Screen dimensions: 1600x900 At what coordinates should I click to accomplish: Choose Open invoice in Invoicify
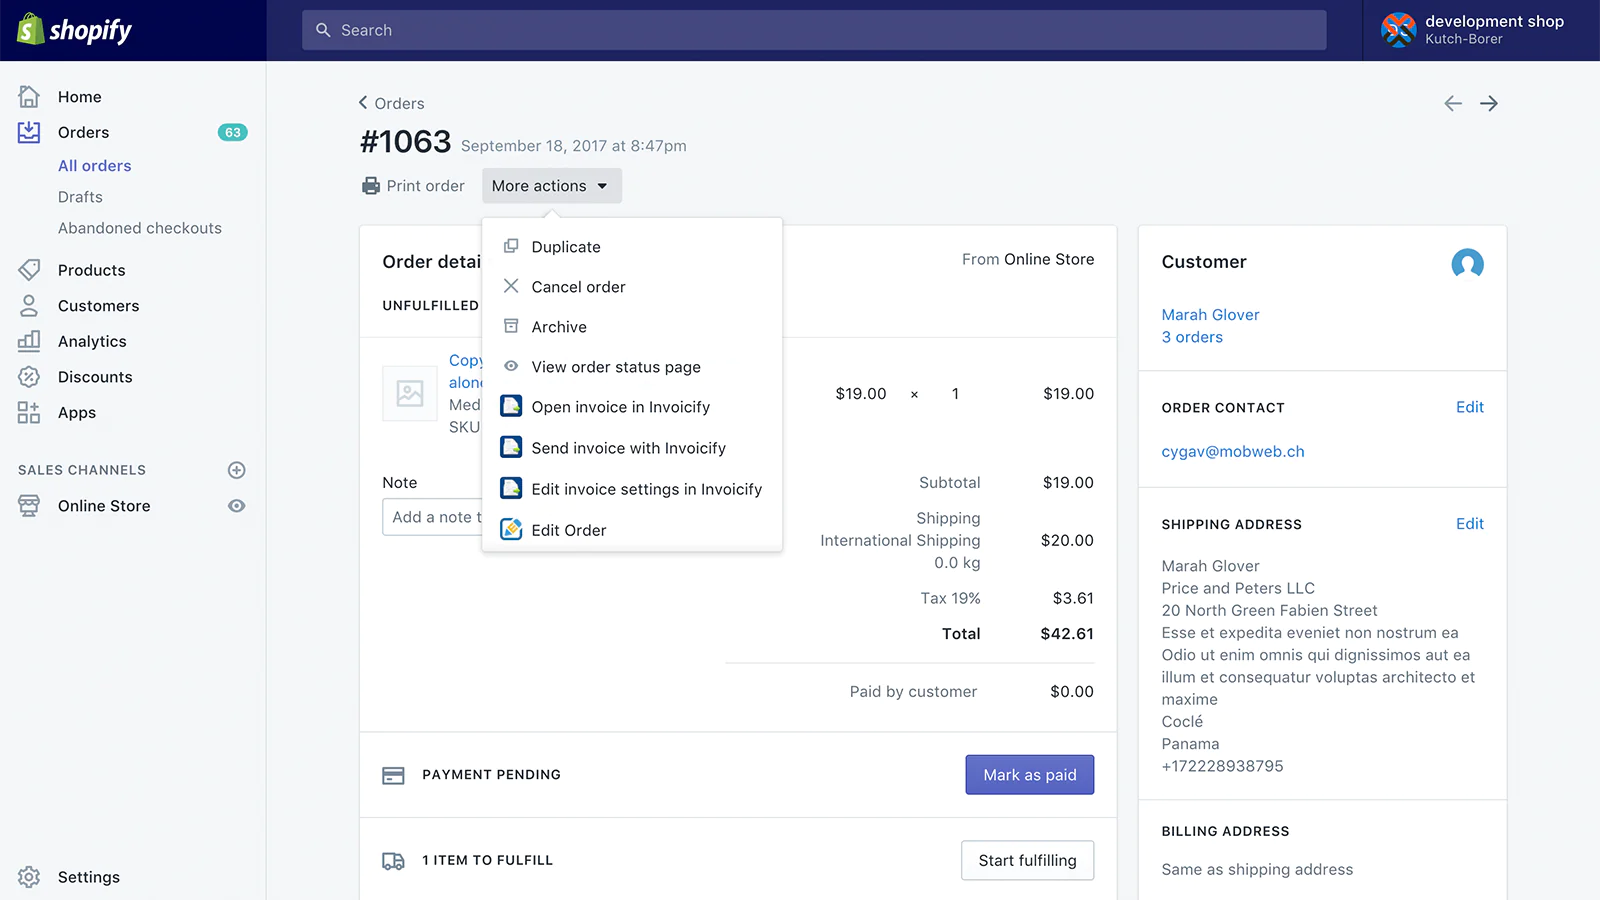click(x=620, y=406)
